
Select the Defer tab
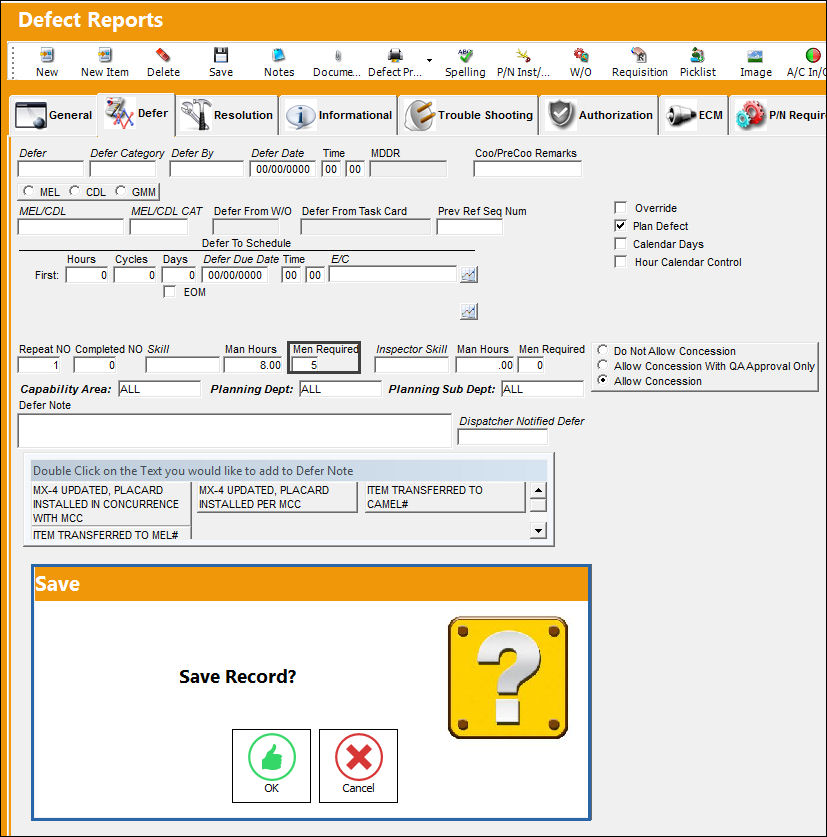coord(136,114)
